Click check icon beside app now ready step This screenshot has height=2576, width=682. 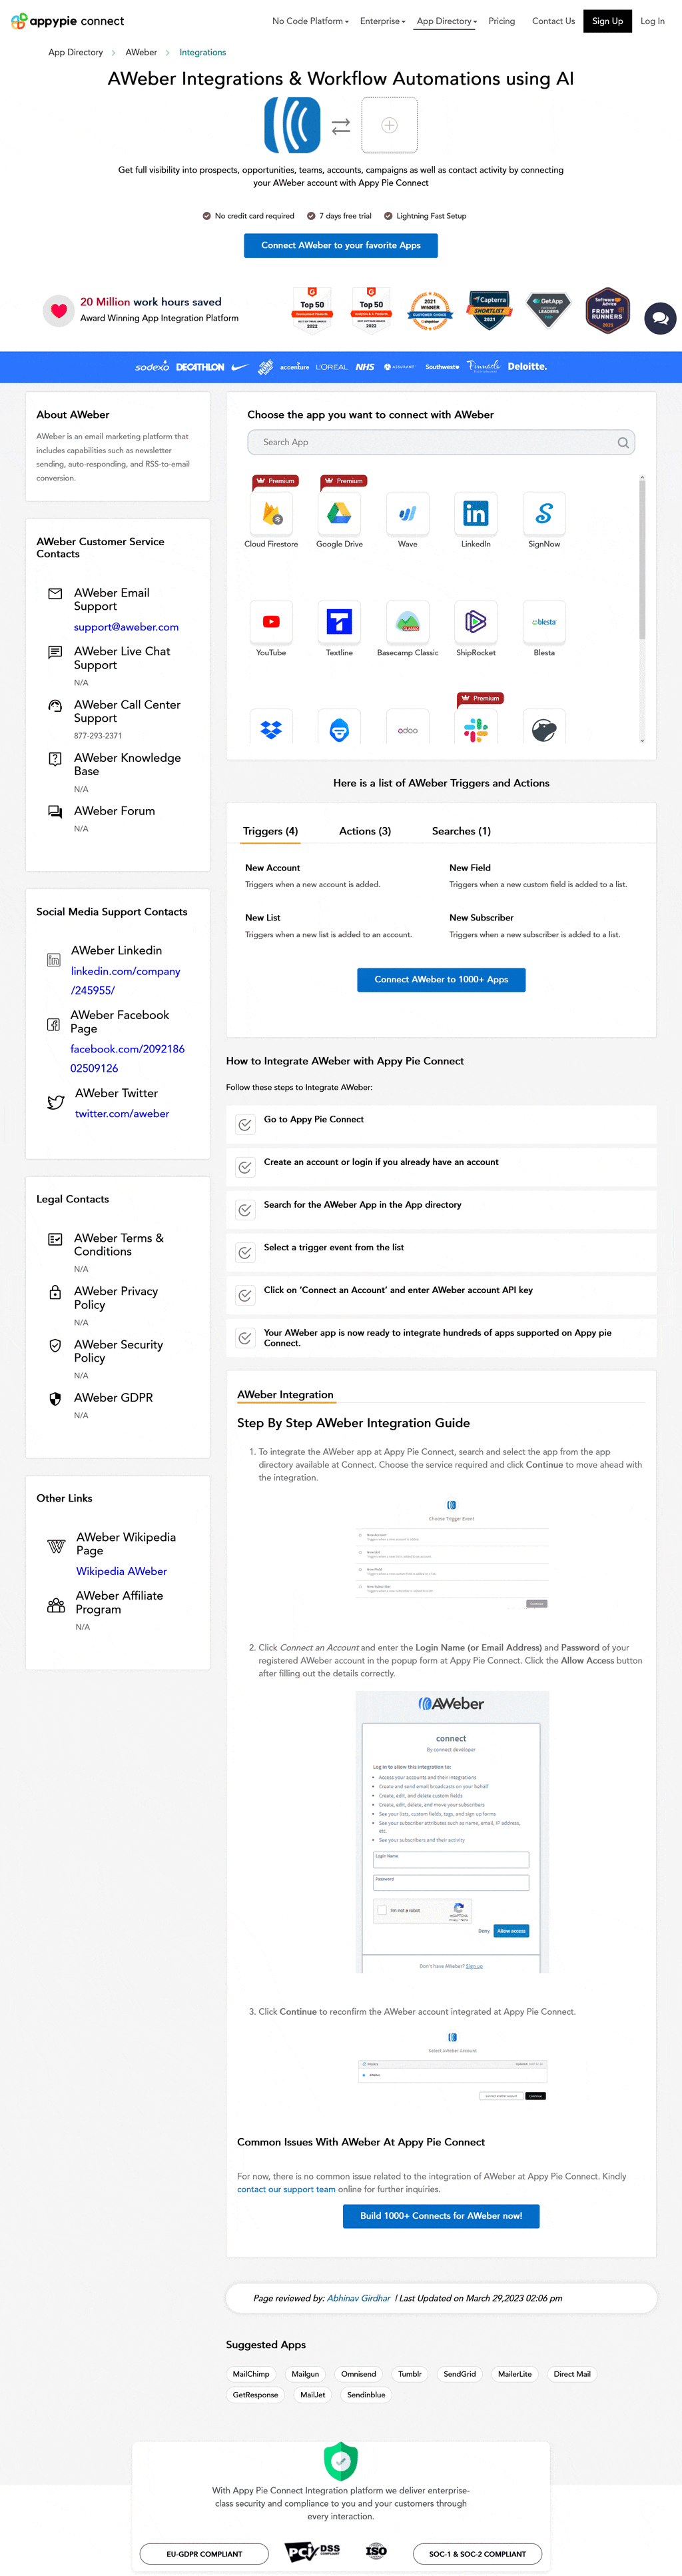pyautogui.click(x=245, y=1338)
